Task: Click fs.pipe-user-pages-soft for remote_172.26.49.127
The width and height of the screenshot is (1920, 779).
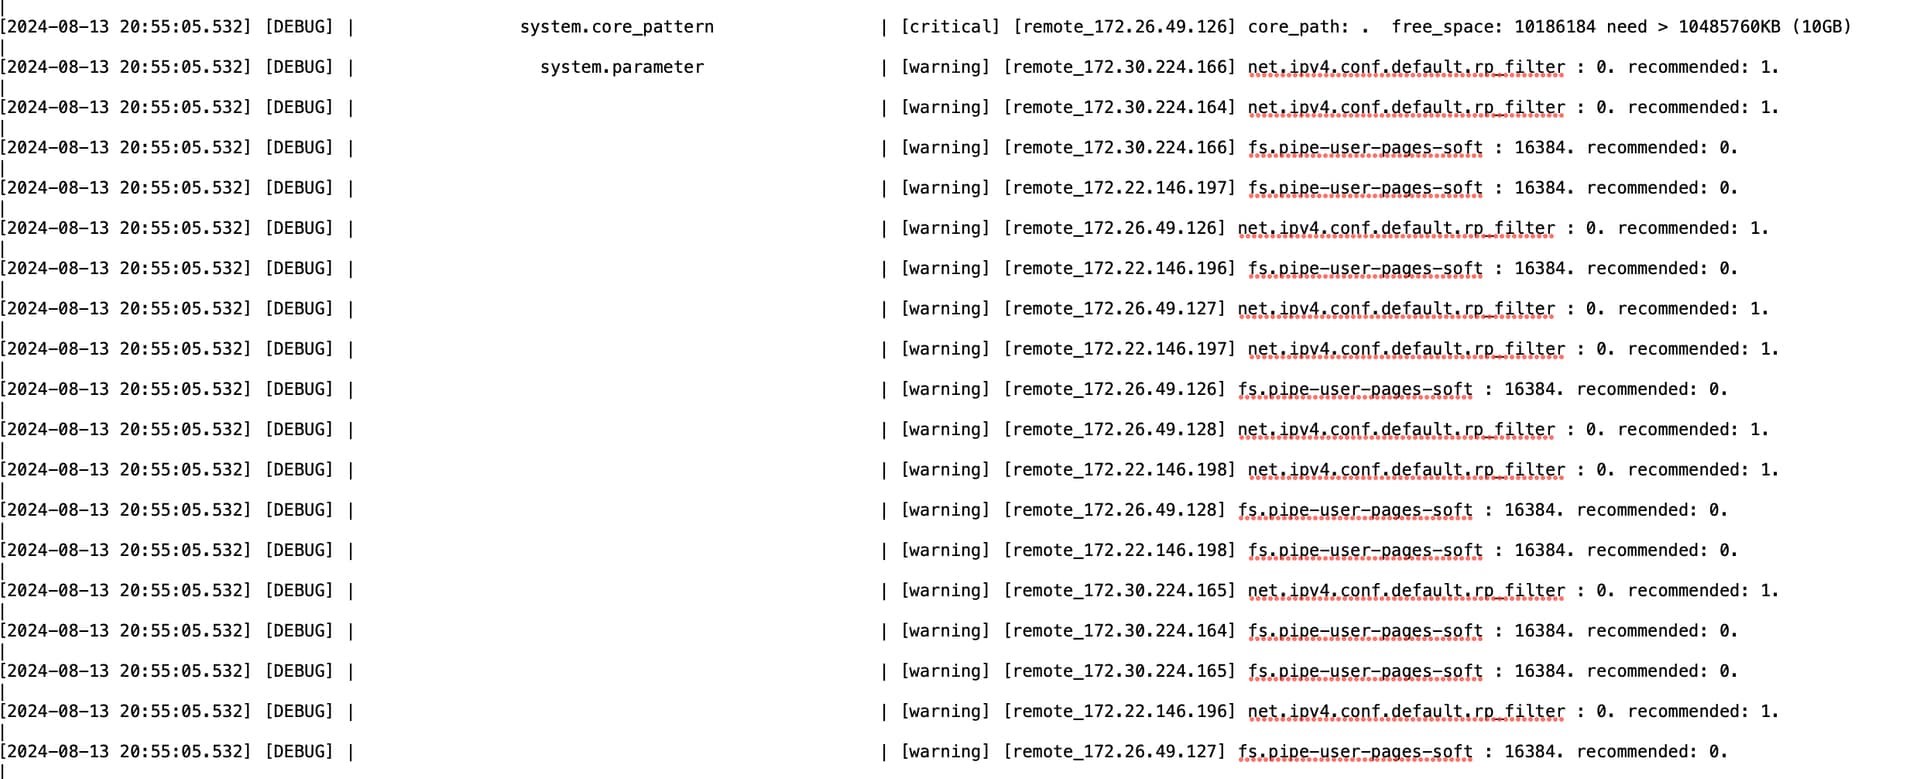Action: [x=1355, y=751]
